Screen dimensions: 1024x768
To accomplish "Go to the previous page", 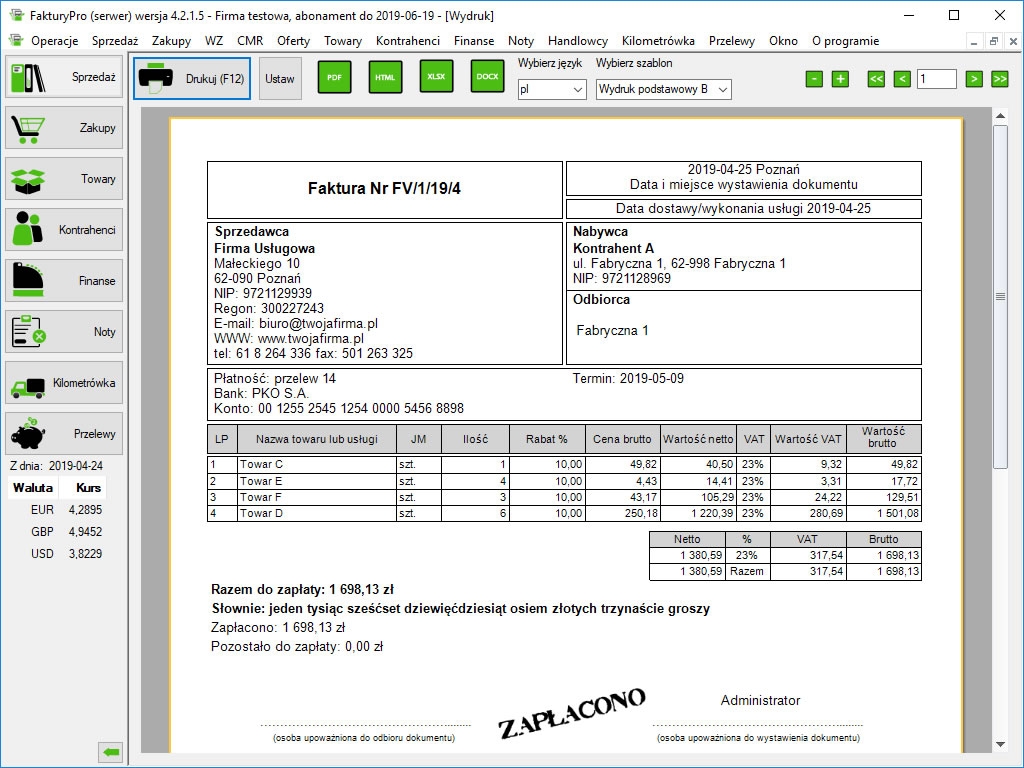I will click(902, 79).
